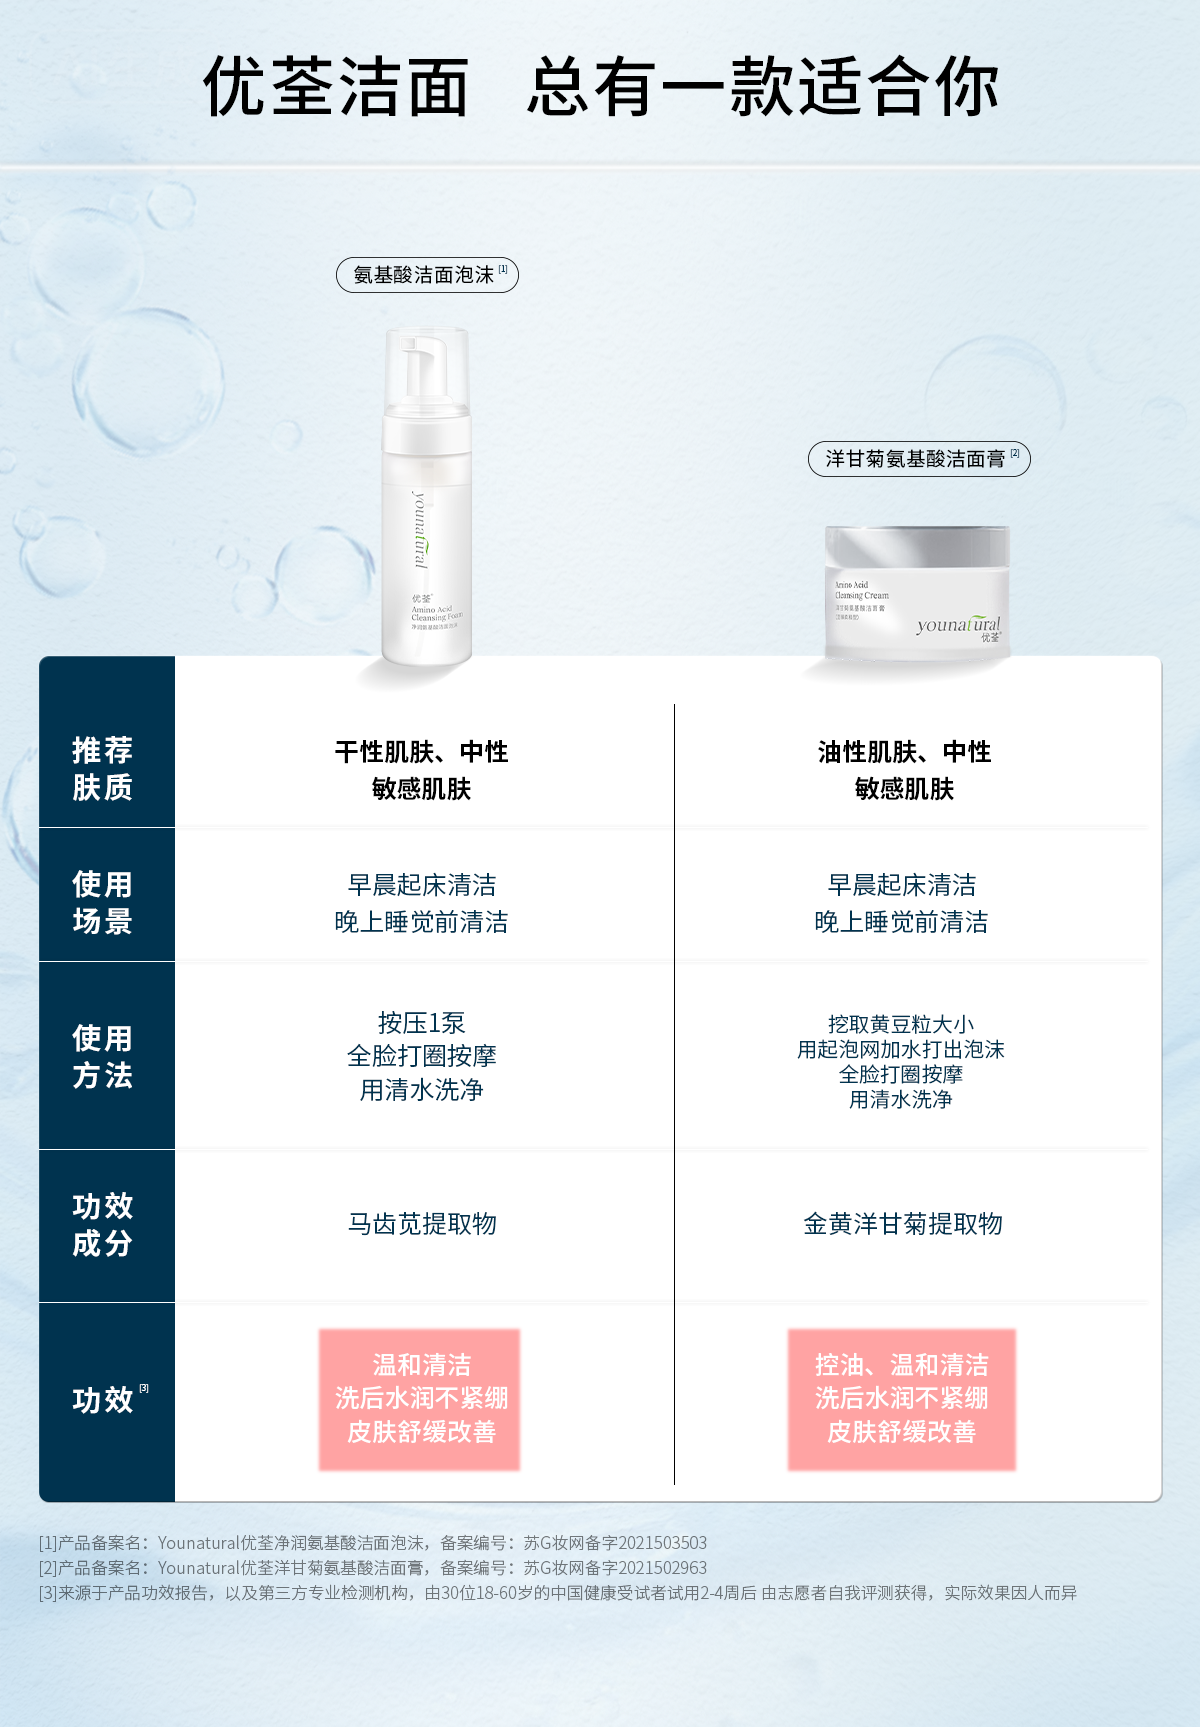Click the 挖取黄豆粒大小 usage instructions cell
This screenshot has height=1727, width=1200.
tap(901, 1061)
